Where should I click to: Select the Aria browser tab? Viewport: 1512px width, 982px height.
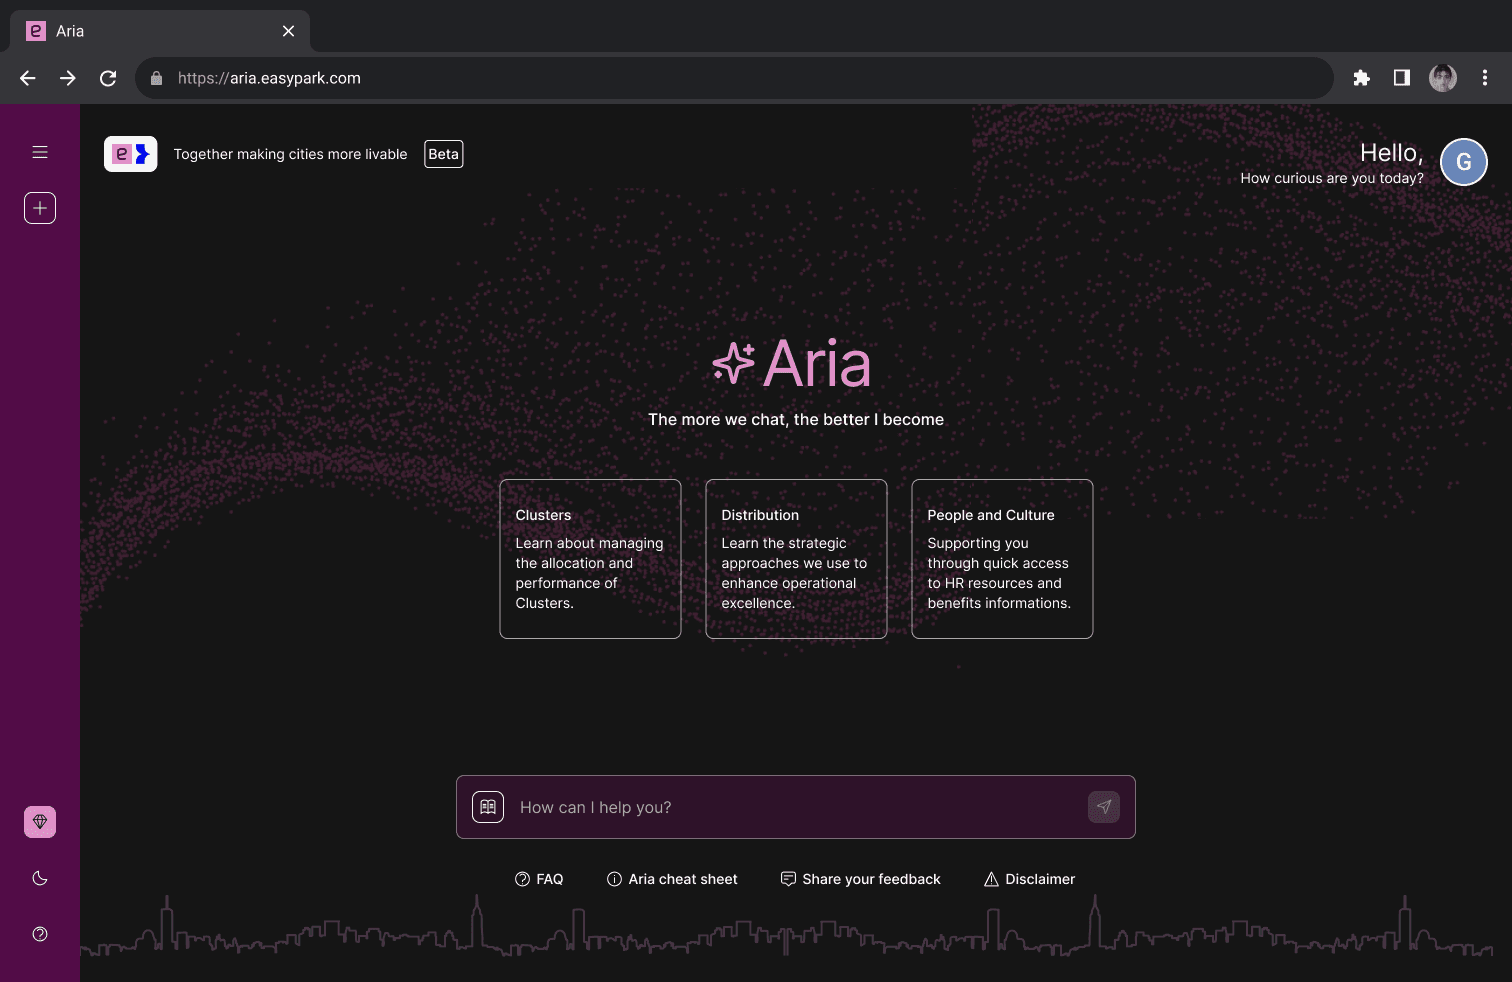click(160, 31)
